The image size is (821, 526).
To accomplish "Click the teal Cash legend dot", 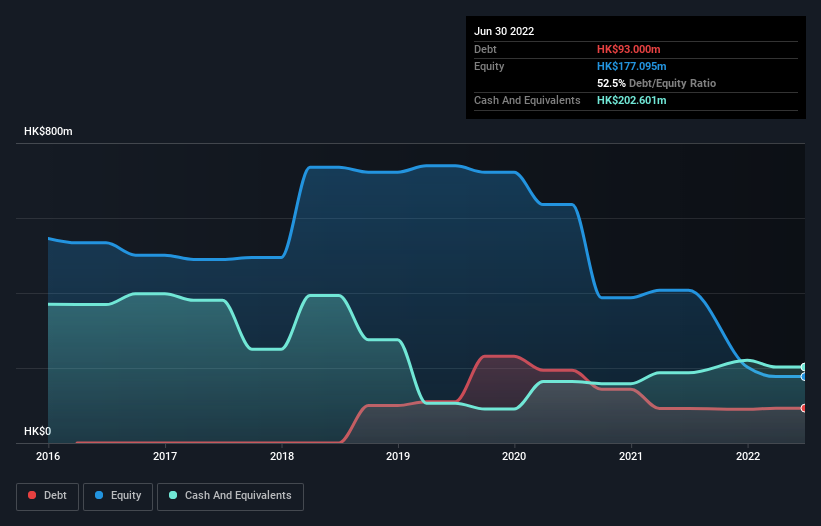I will 173,495.
